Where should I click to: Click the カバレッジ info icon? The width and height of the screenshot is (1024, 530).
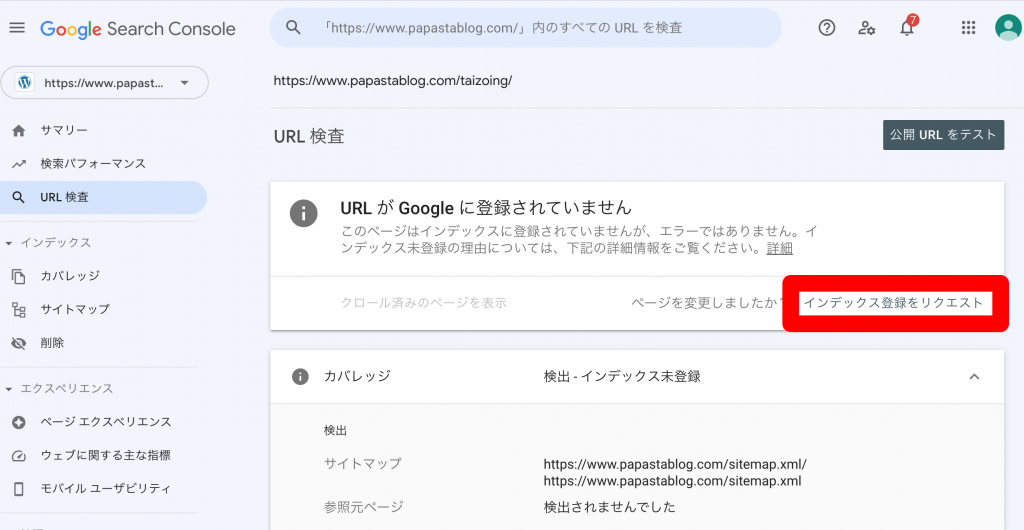[x=300, y=377]
